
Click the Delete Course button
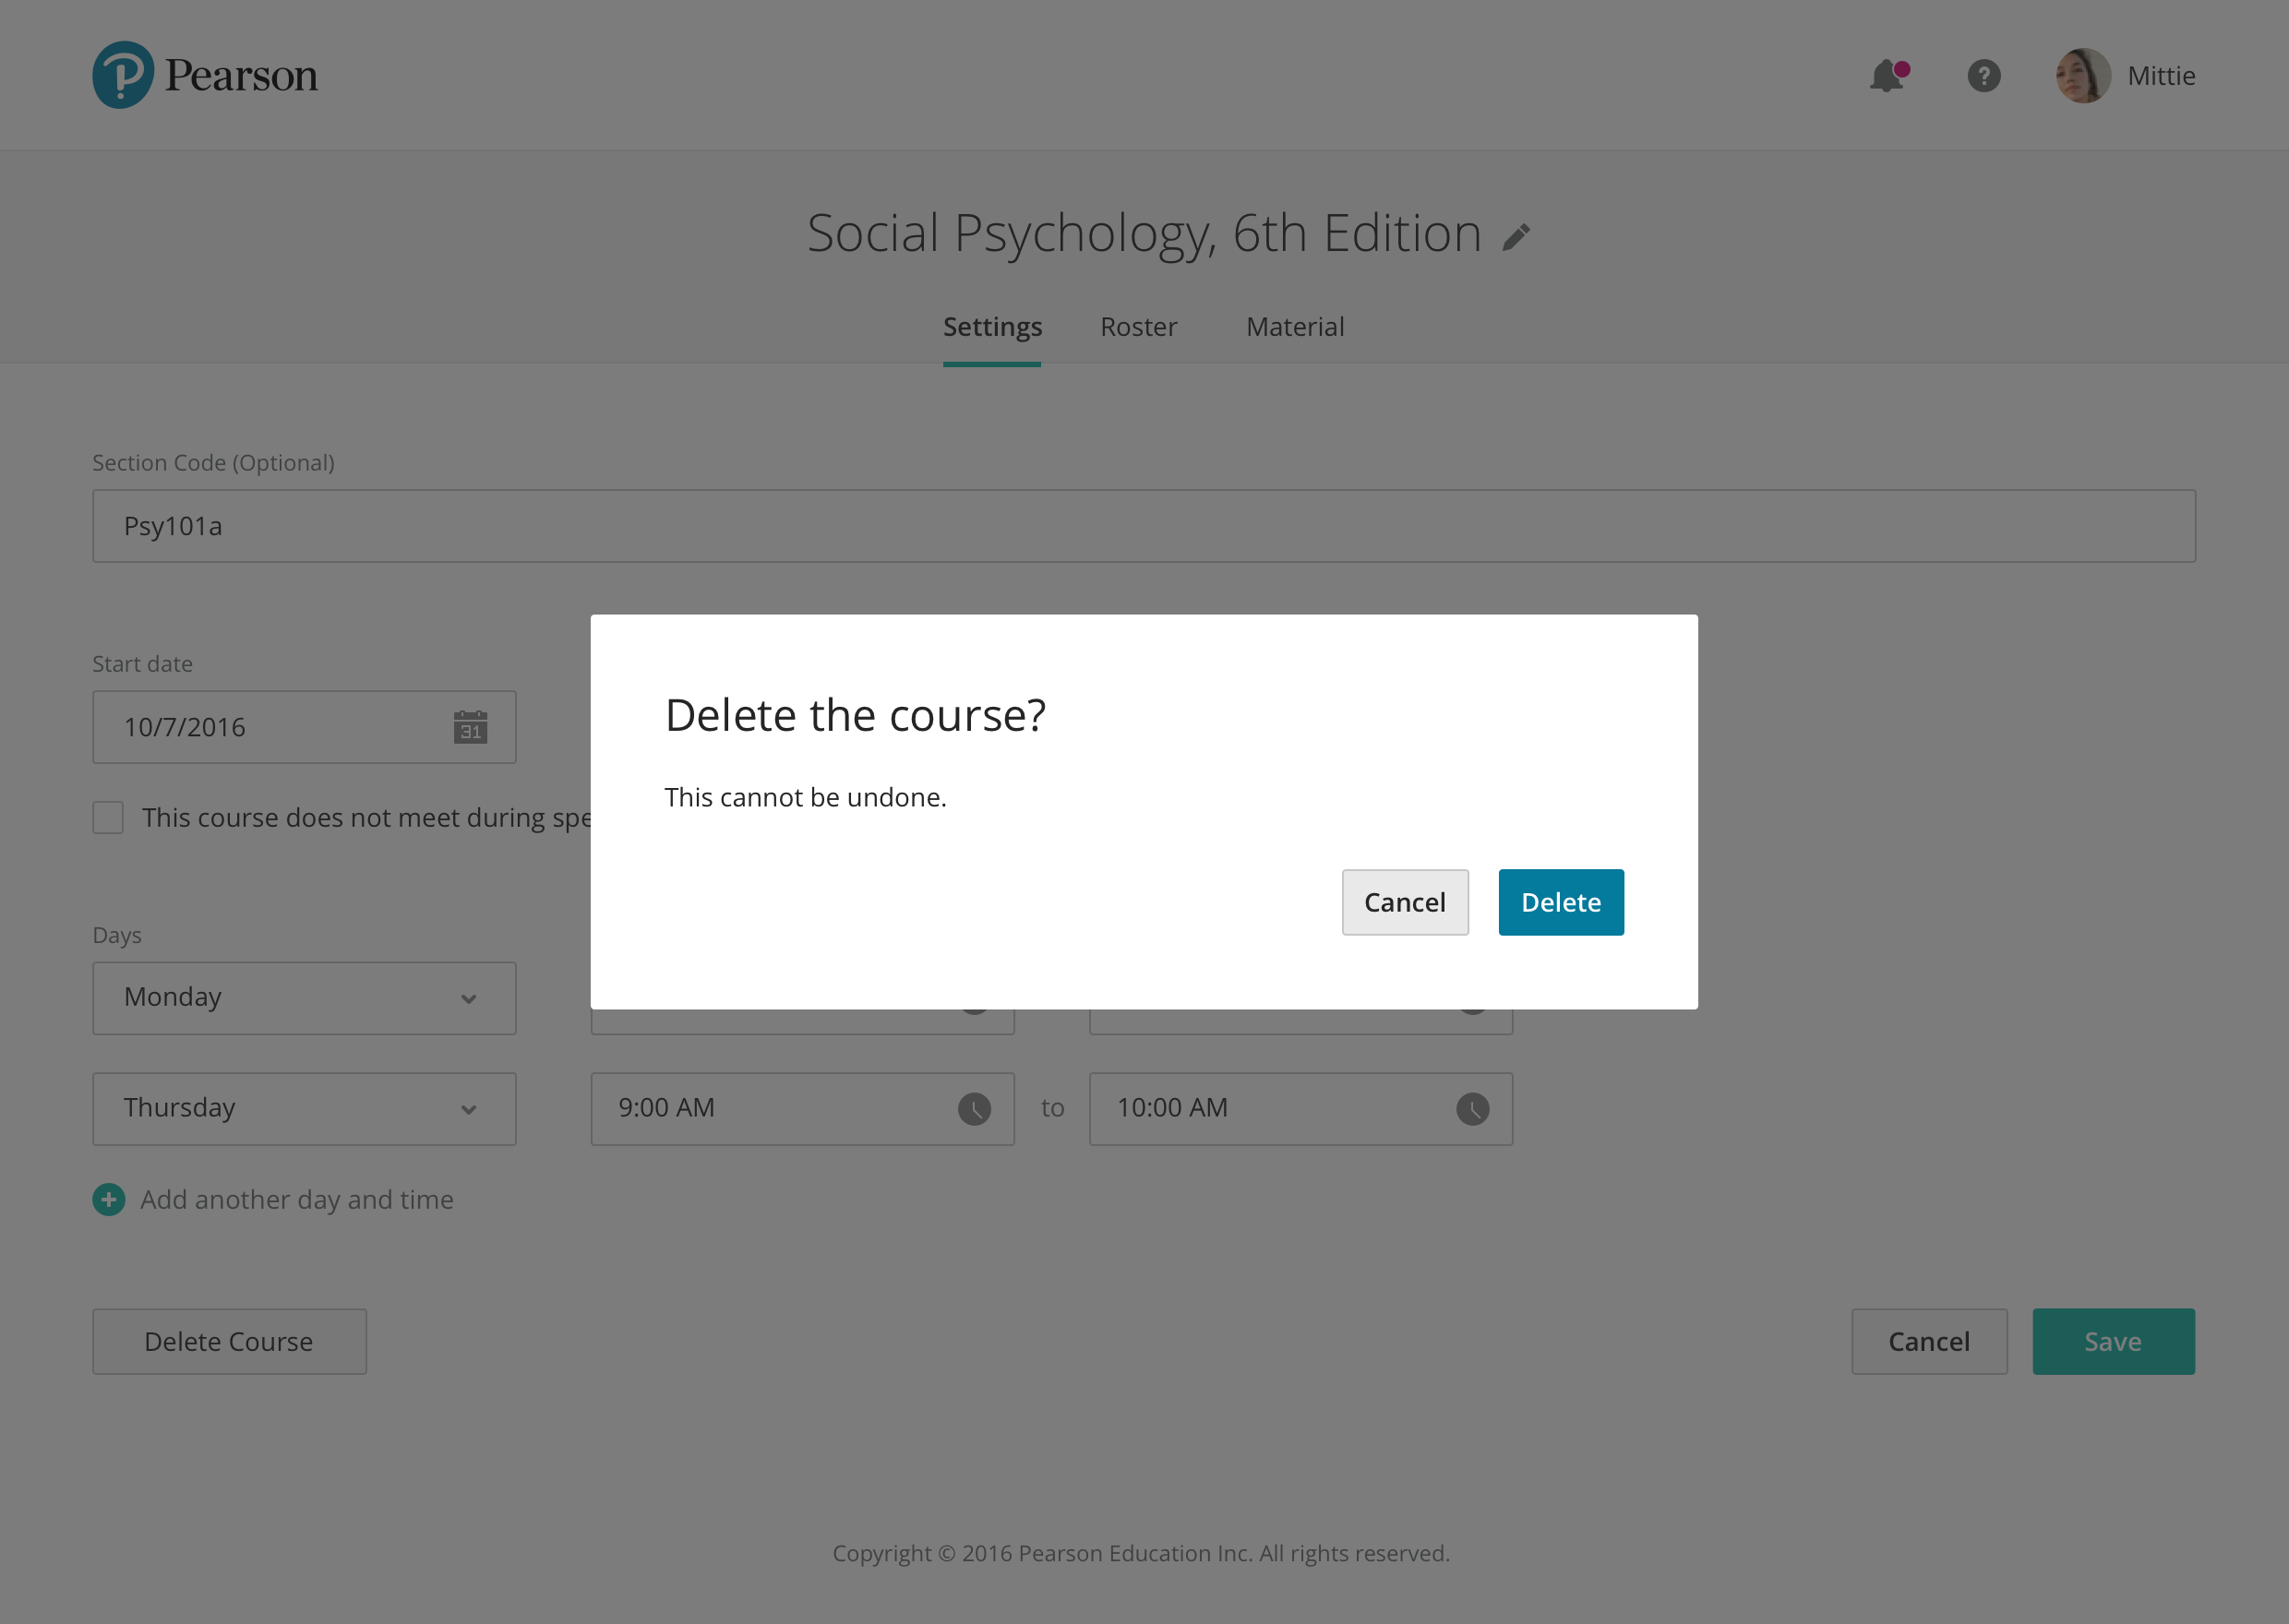[x=229, y=1341]
